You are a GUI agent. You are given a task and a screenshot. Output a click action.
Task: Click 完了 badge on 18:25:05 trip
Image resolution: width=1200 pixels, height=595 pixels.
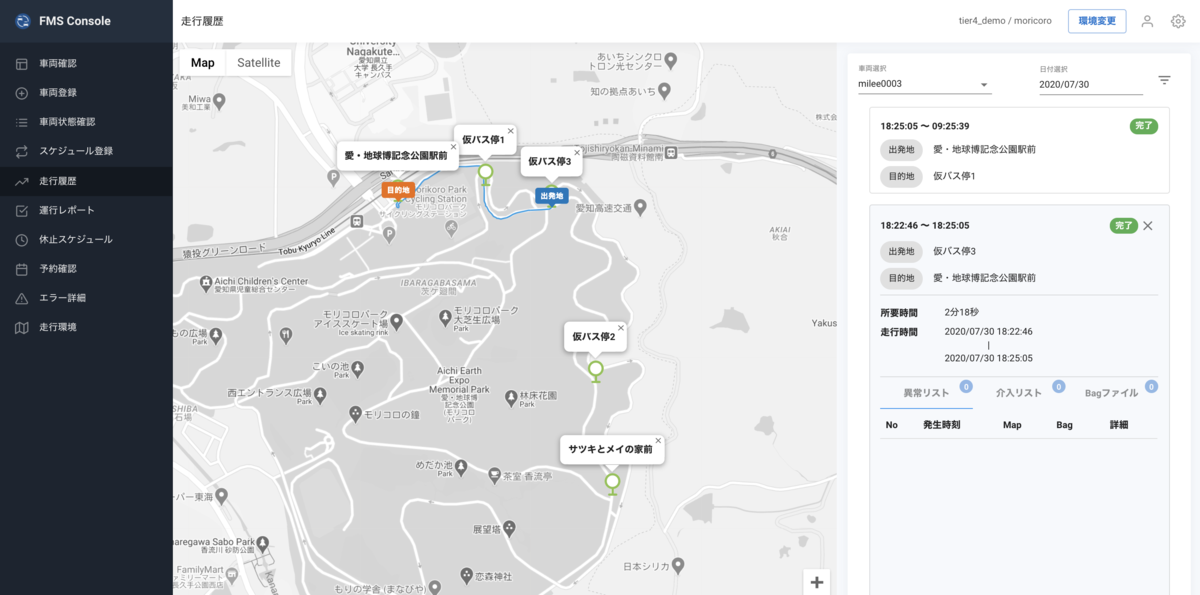click(x=1144, y=126)
